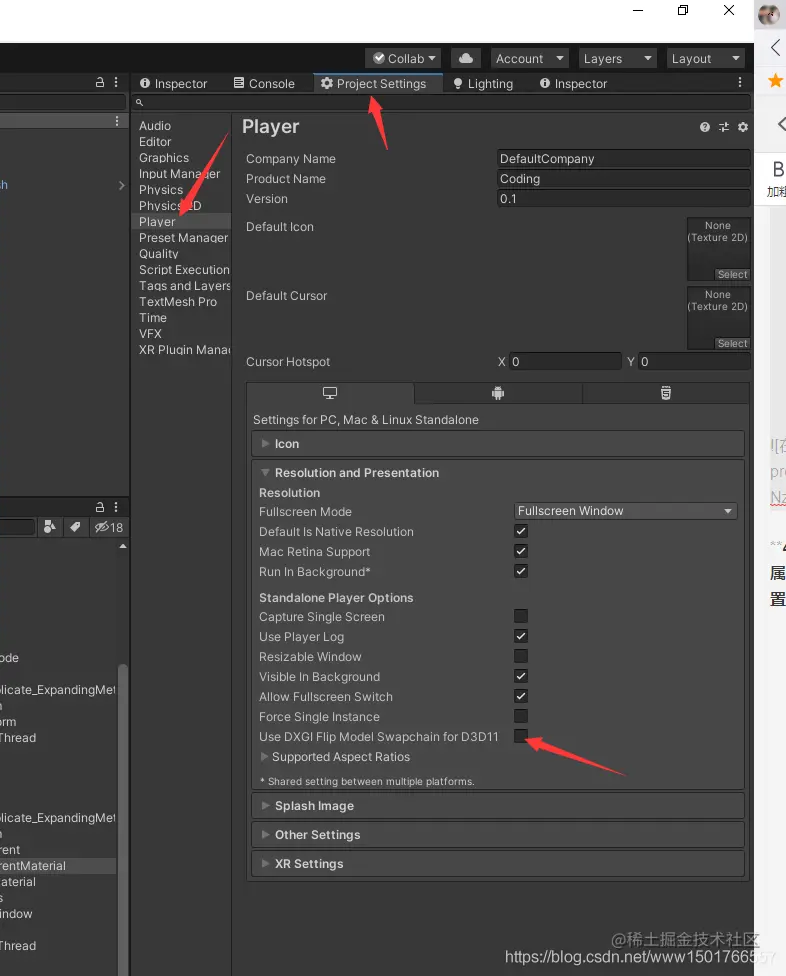Select Quality in settings list
The image size is (786, 976).
[159, 254]
